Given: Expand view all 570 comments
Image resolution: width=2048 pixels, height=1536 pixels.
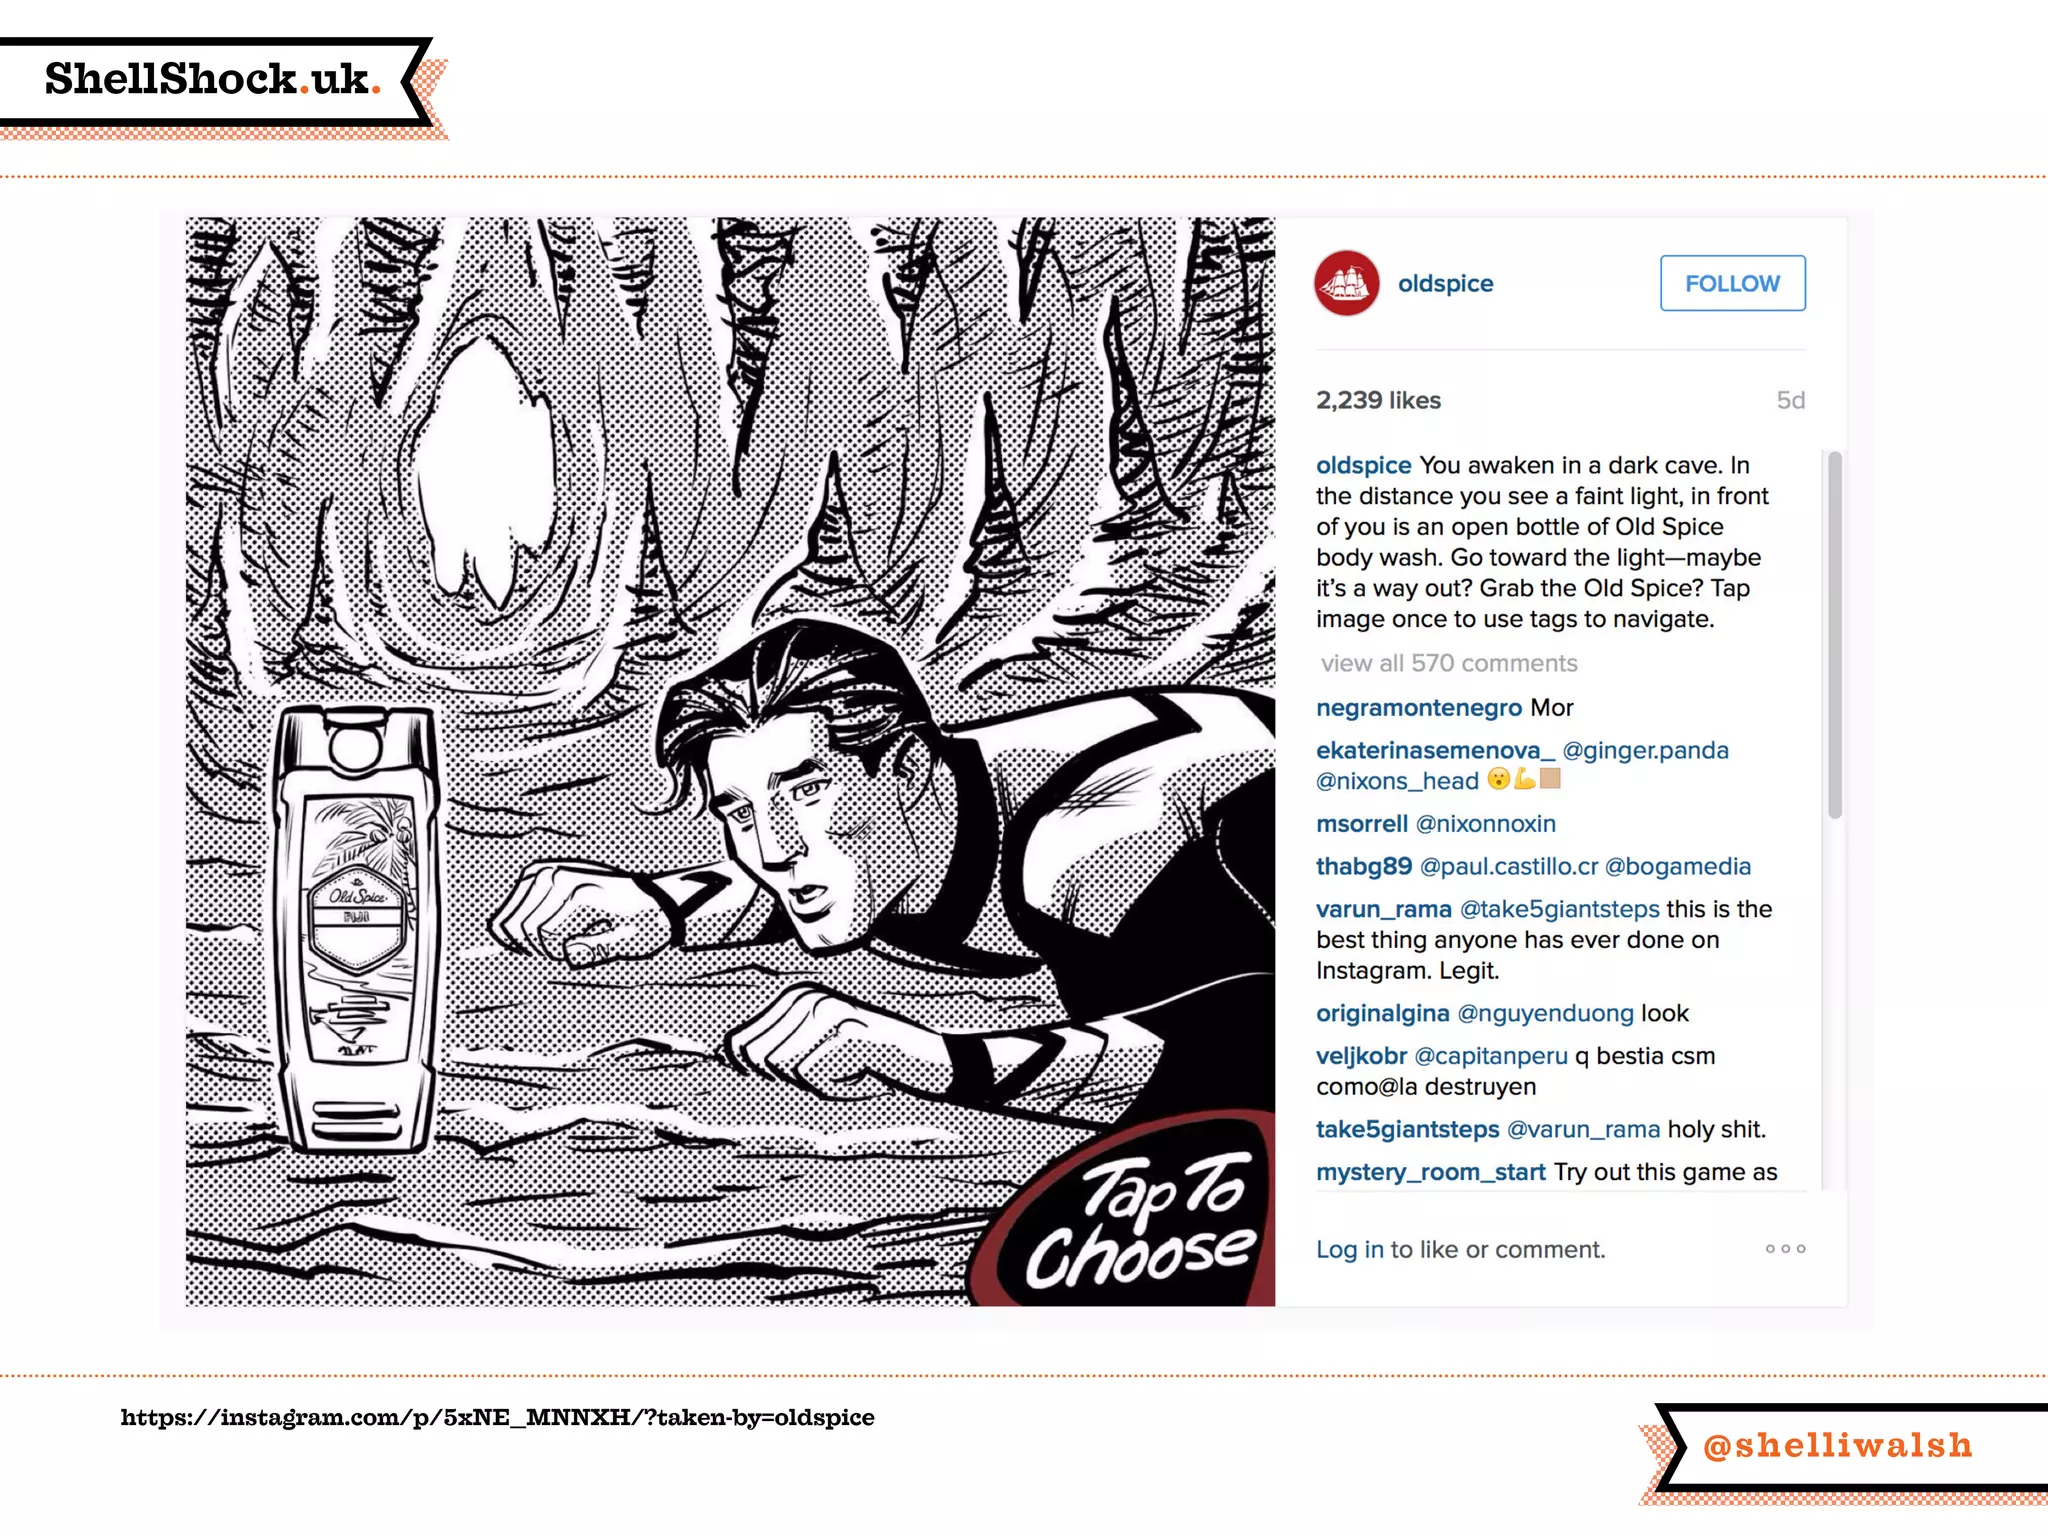Looking at the screenshot, I should pos(1448,663).
